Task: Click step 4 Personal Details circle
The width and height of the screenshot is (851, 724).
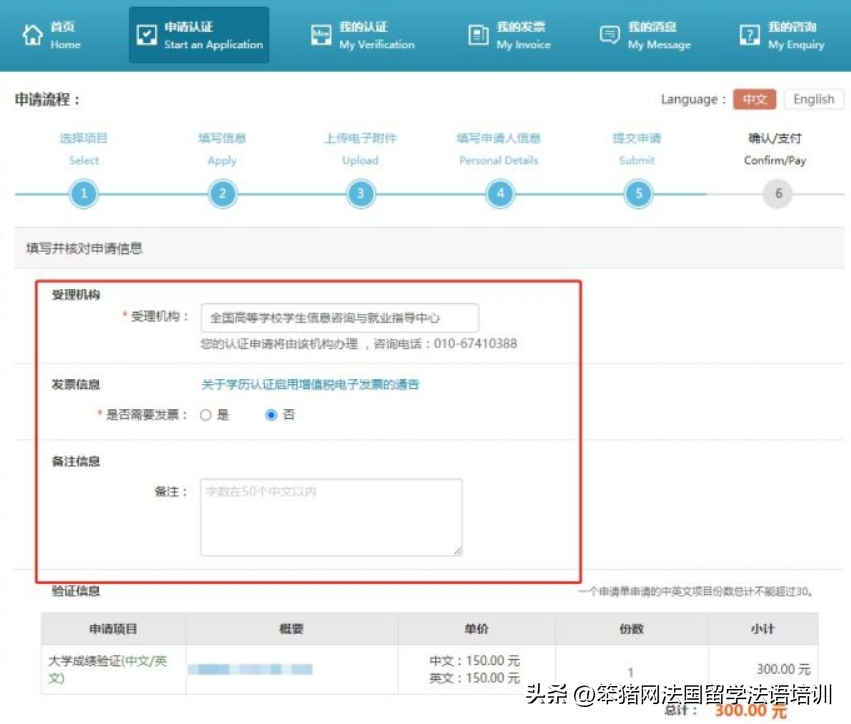Action: tap(500, 194)
